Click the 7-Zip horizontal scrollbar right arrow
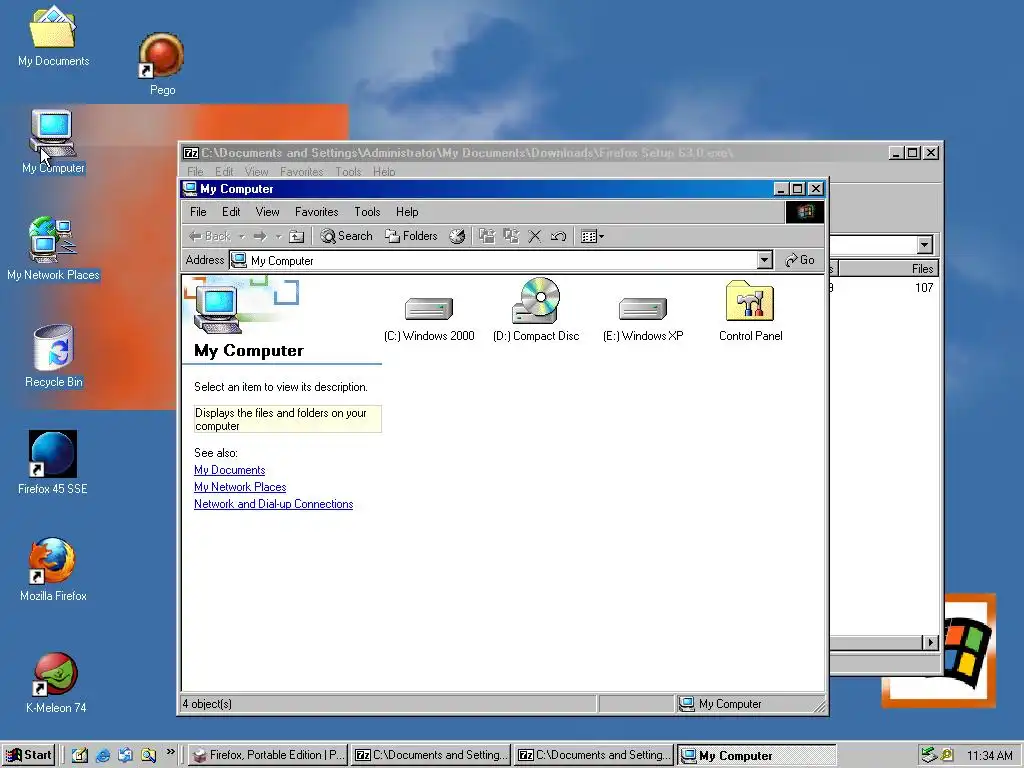1024x768 pixels. (931, 643)
